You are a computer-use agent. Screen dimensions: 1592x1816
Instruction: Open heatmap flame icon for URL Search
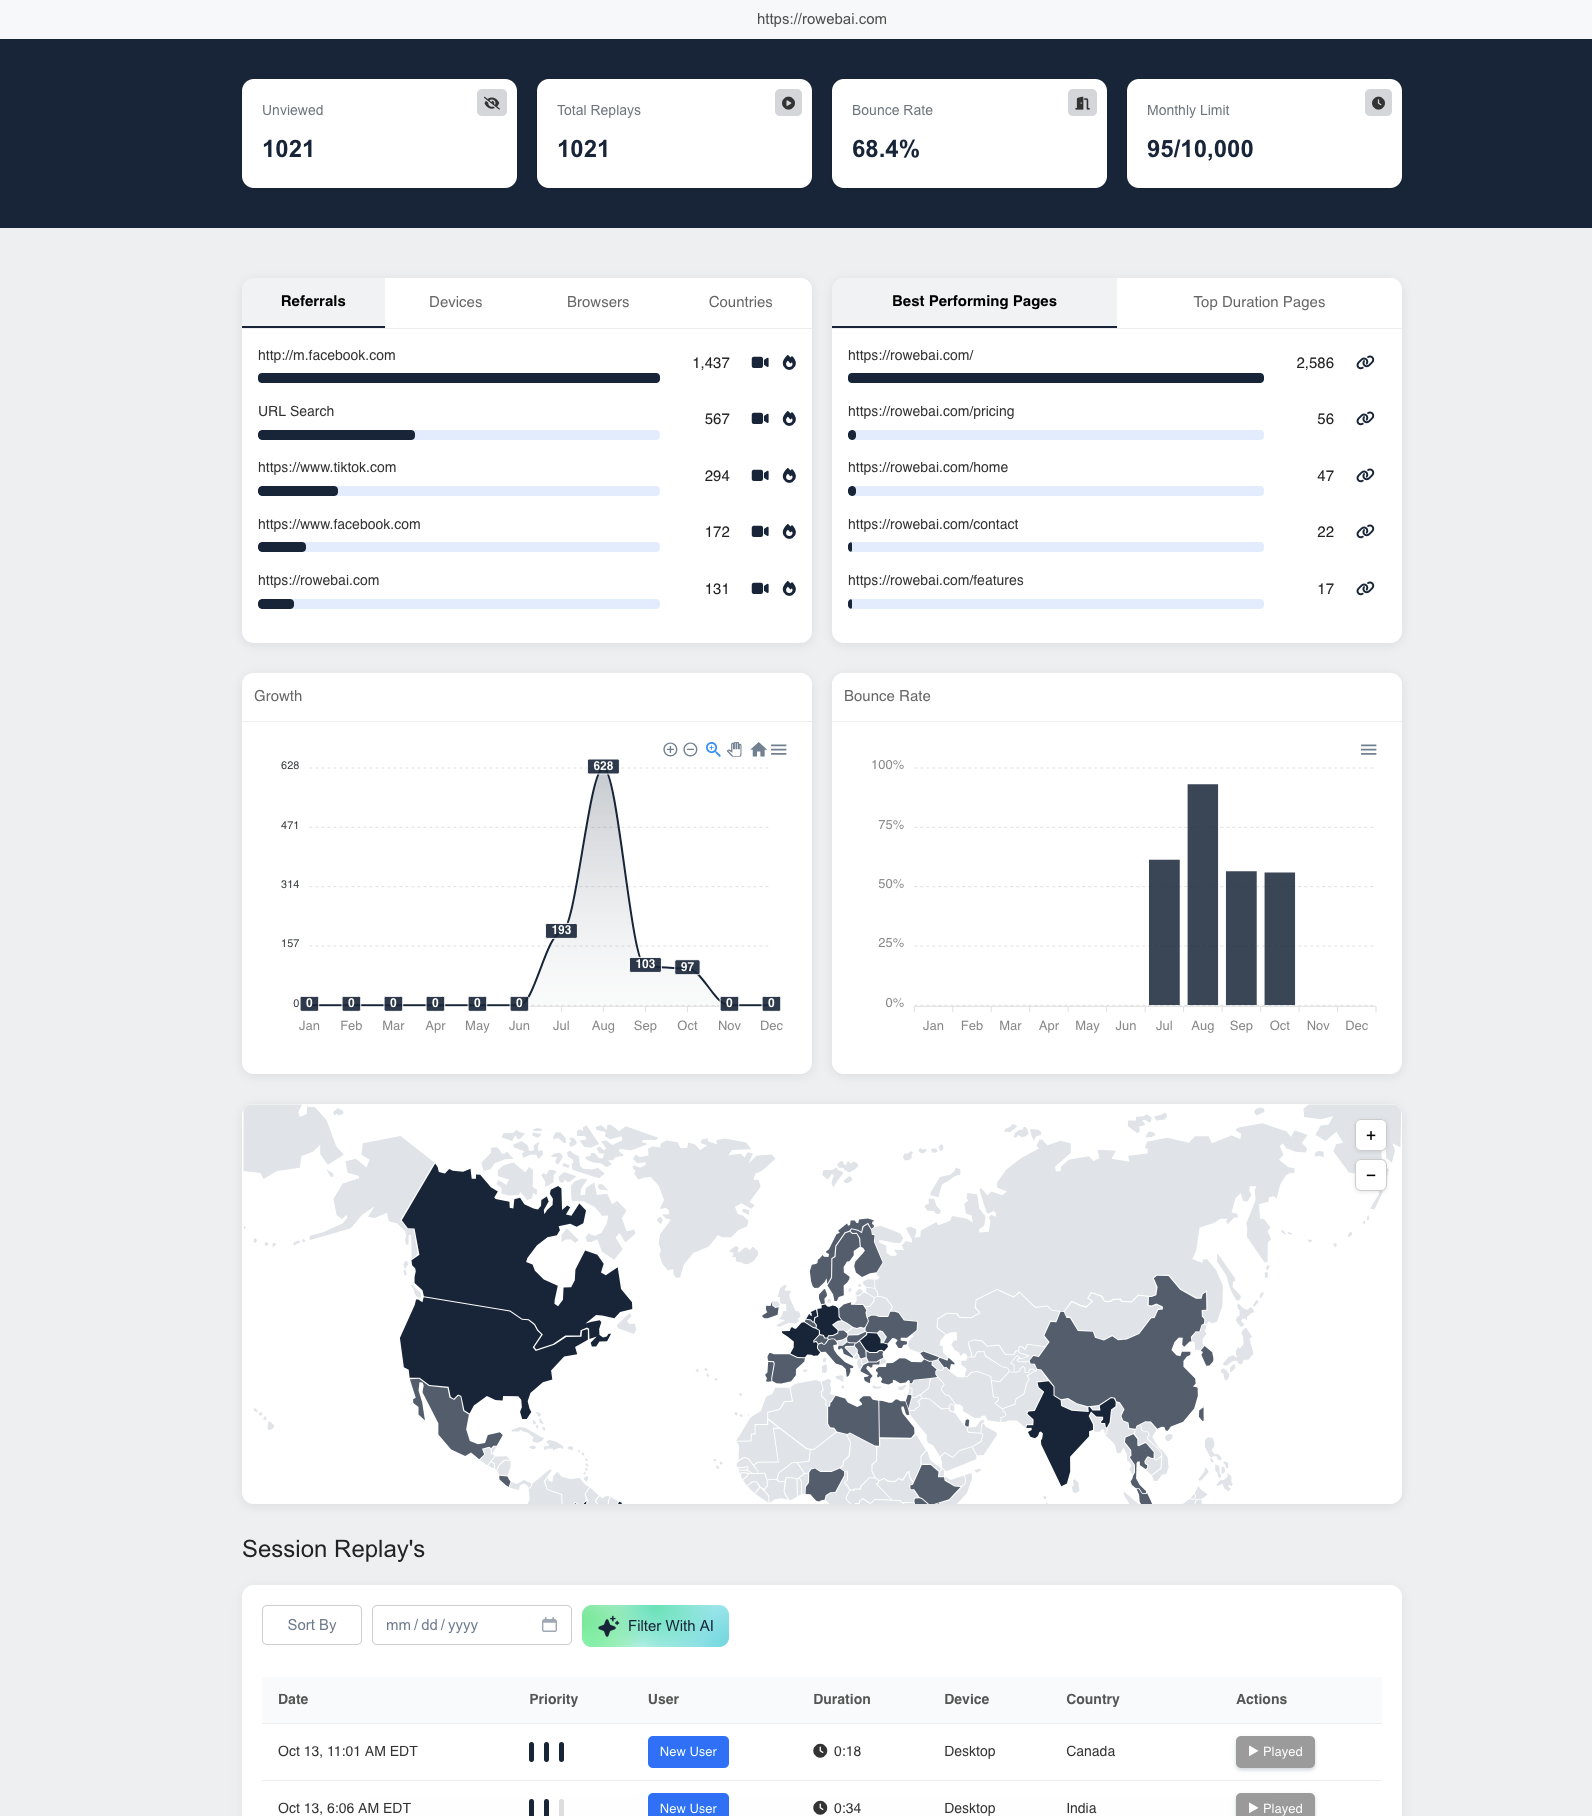pos(789,419)
